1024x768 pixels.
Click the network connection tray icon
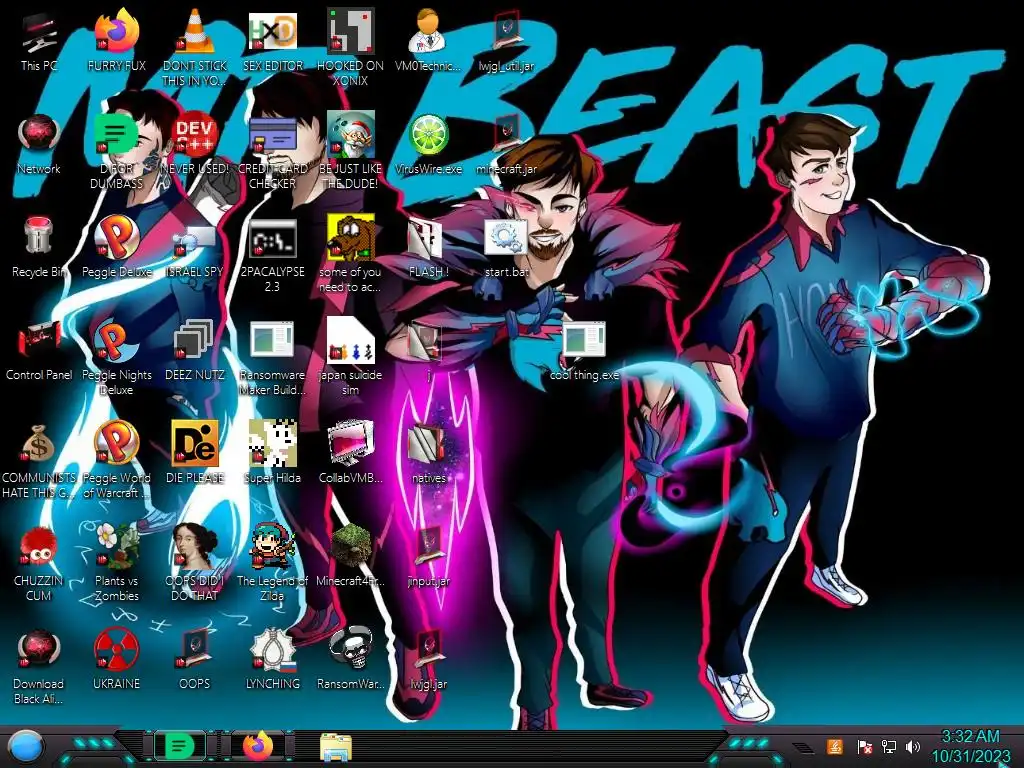coord(889,746)
